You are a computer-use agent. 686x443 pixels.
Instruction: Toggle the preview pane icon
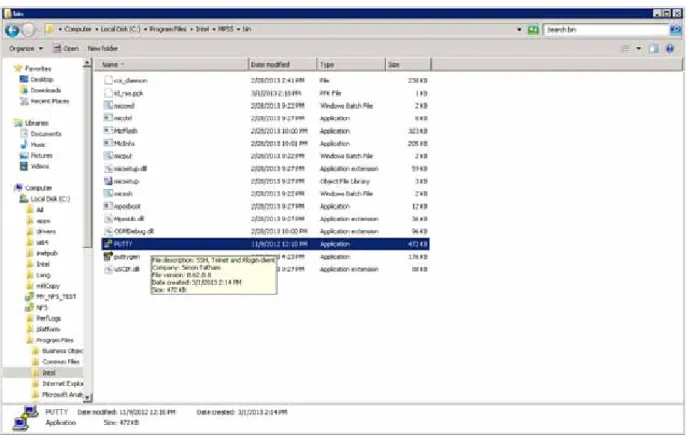coord(654,49)
